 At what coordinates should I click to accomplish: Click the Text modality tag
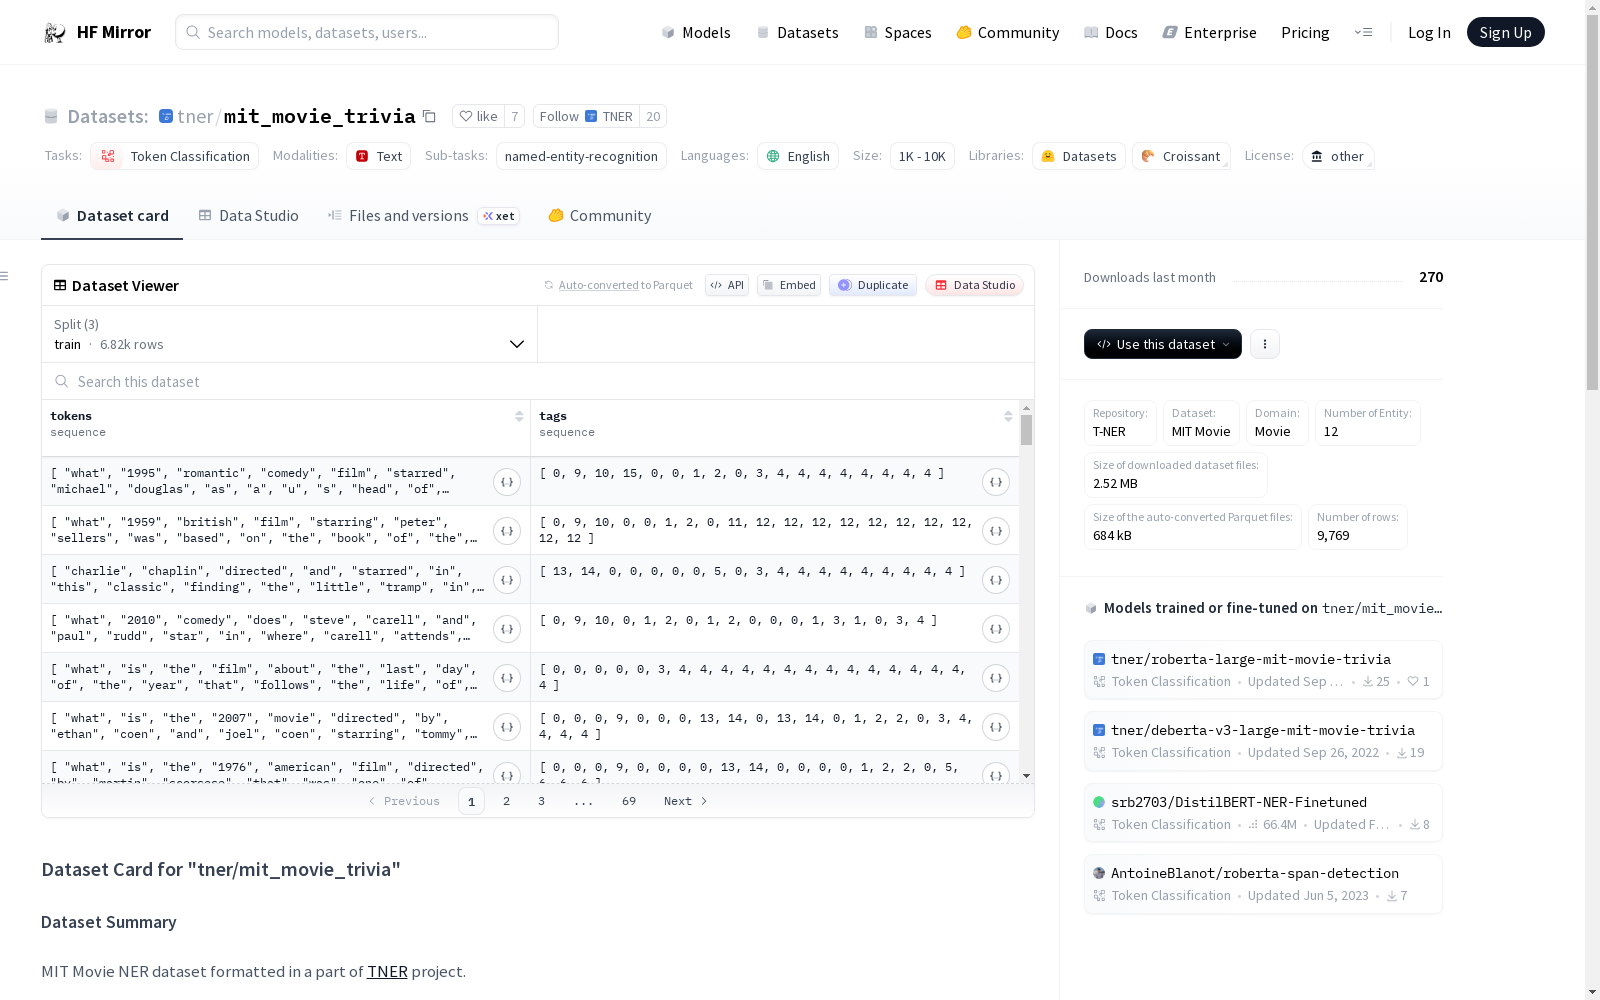click(x=378, y=156)
